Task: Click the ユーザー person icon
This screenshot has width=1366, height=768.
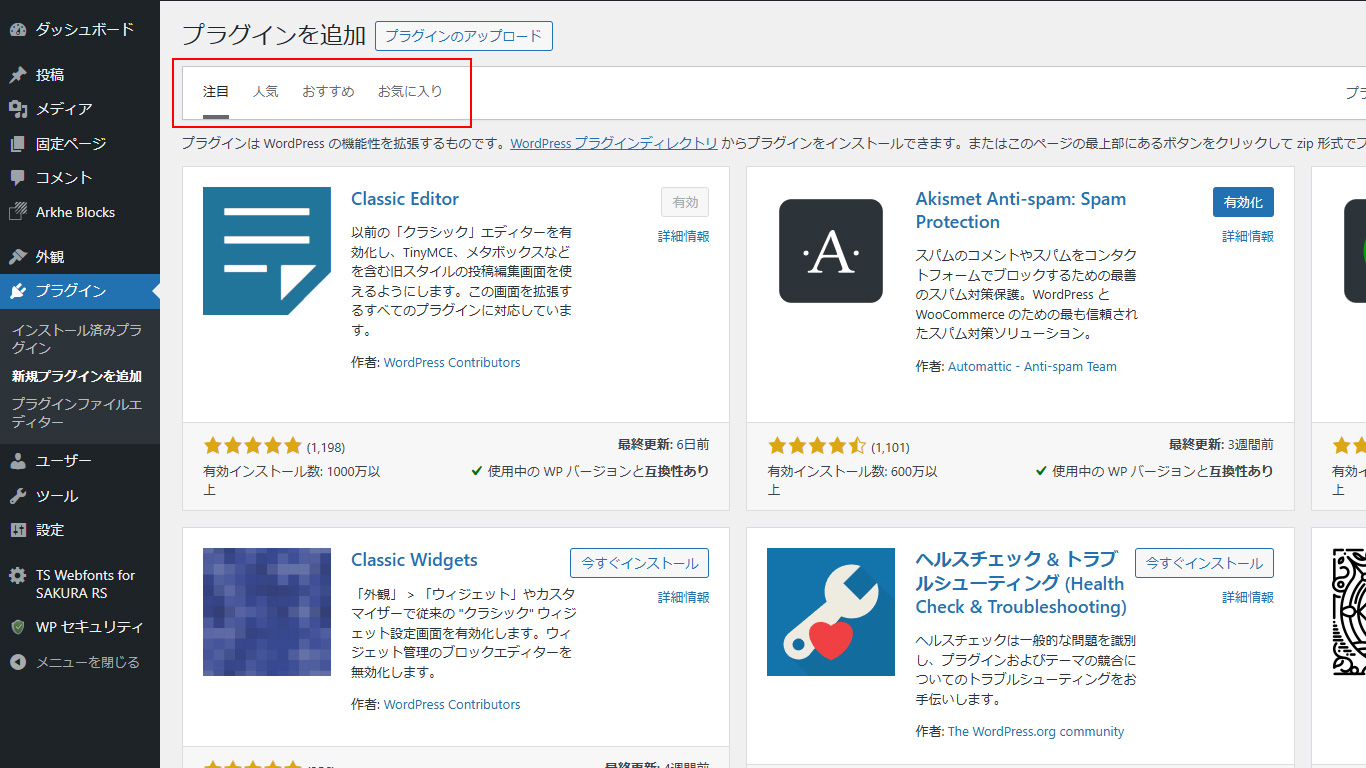Action: tap(18, 461)
